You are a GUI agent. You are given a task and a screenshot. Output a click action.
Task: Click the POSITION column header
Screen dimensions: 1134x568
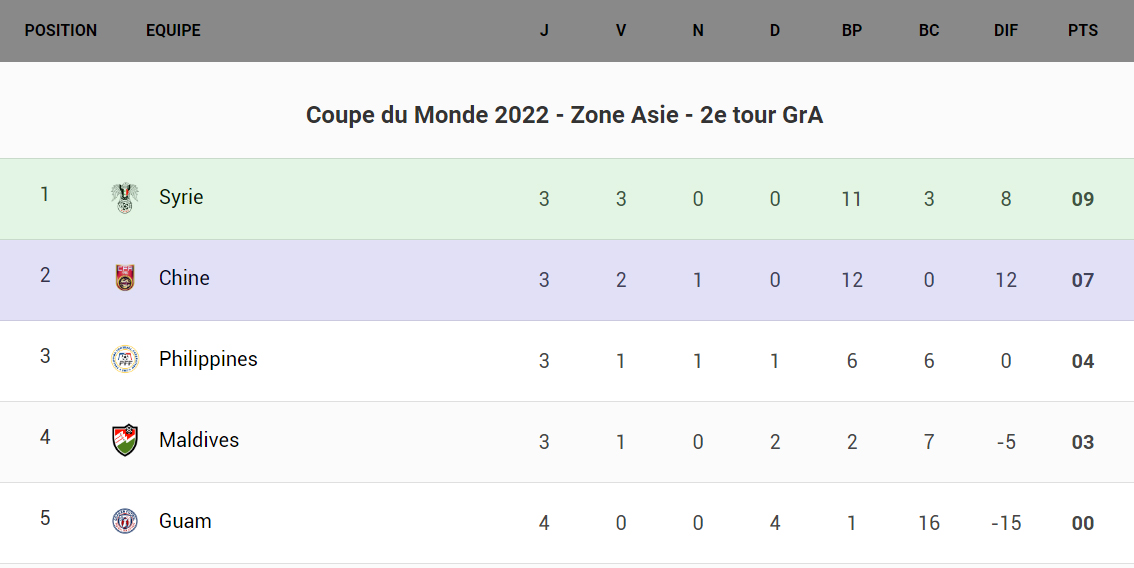61,31
